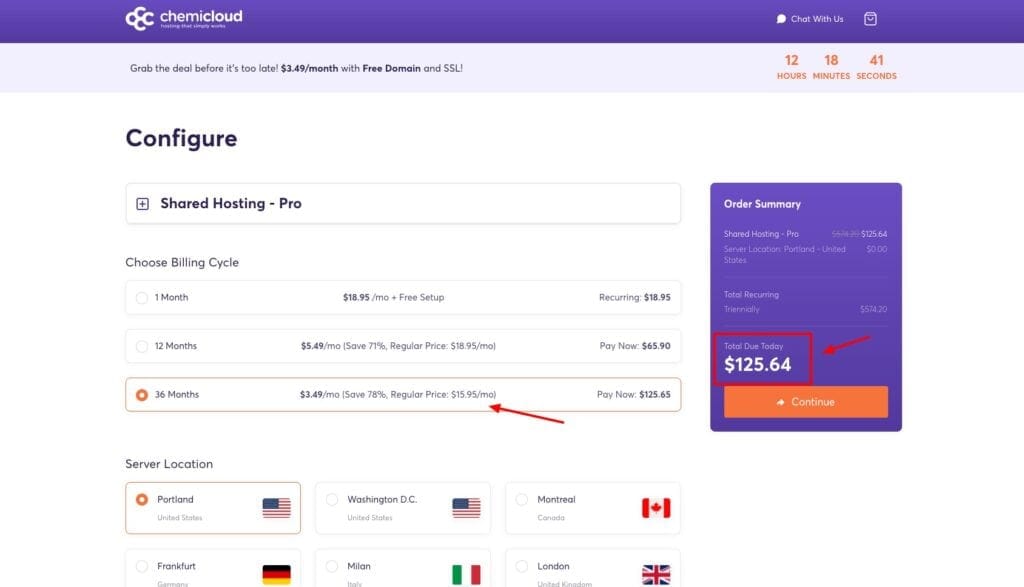Expand the Shared Hosting - Pro section
This screenshot has width=1024, height=587.
[143, 203]
